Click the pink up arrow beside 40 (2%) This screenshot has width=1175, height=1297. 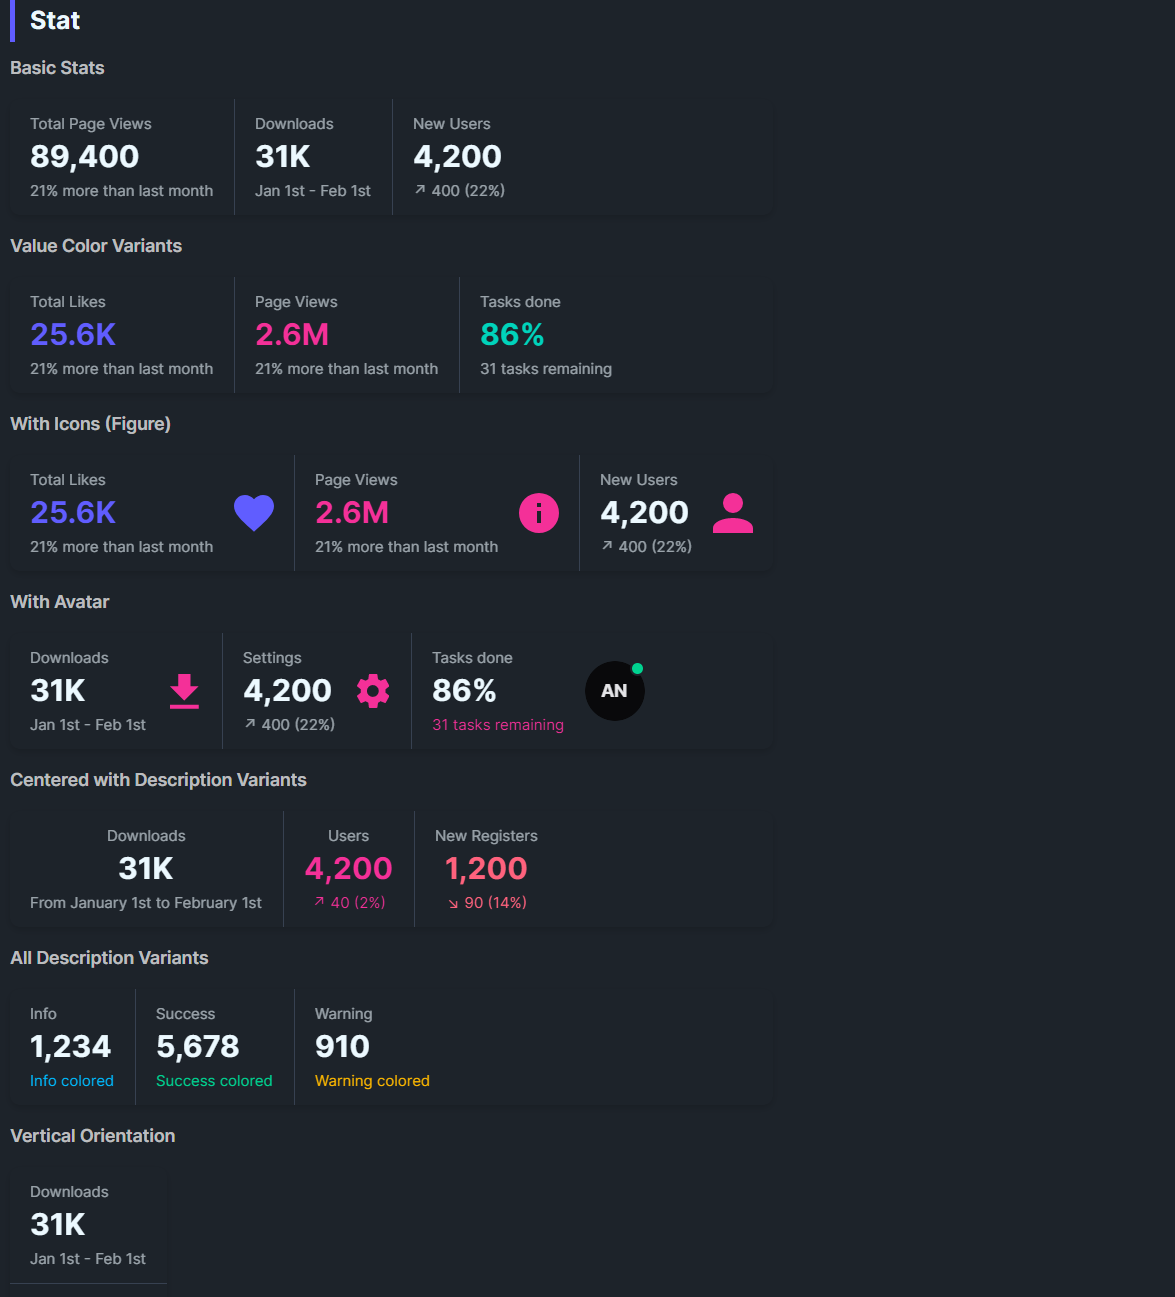point(319,902)
